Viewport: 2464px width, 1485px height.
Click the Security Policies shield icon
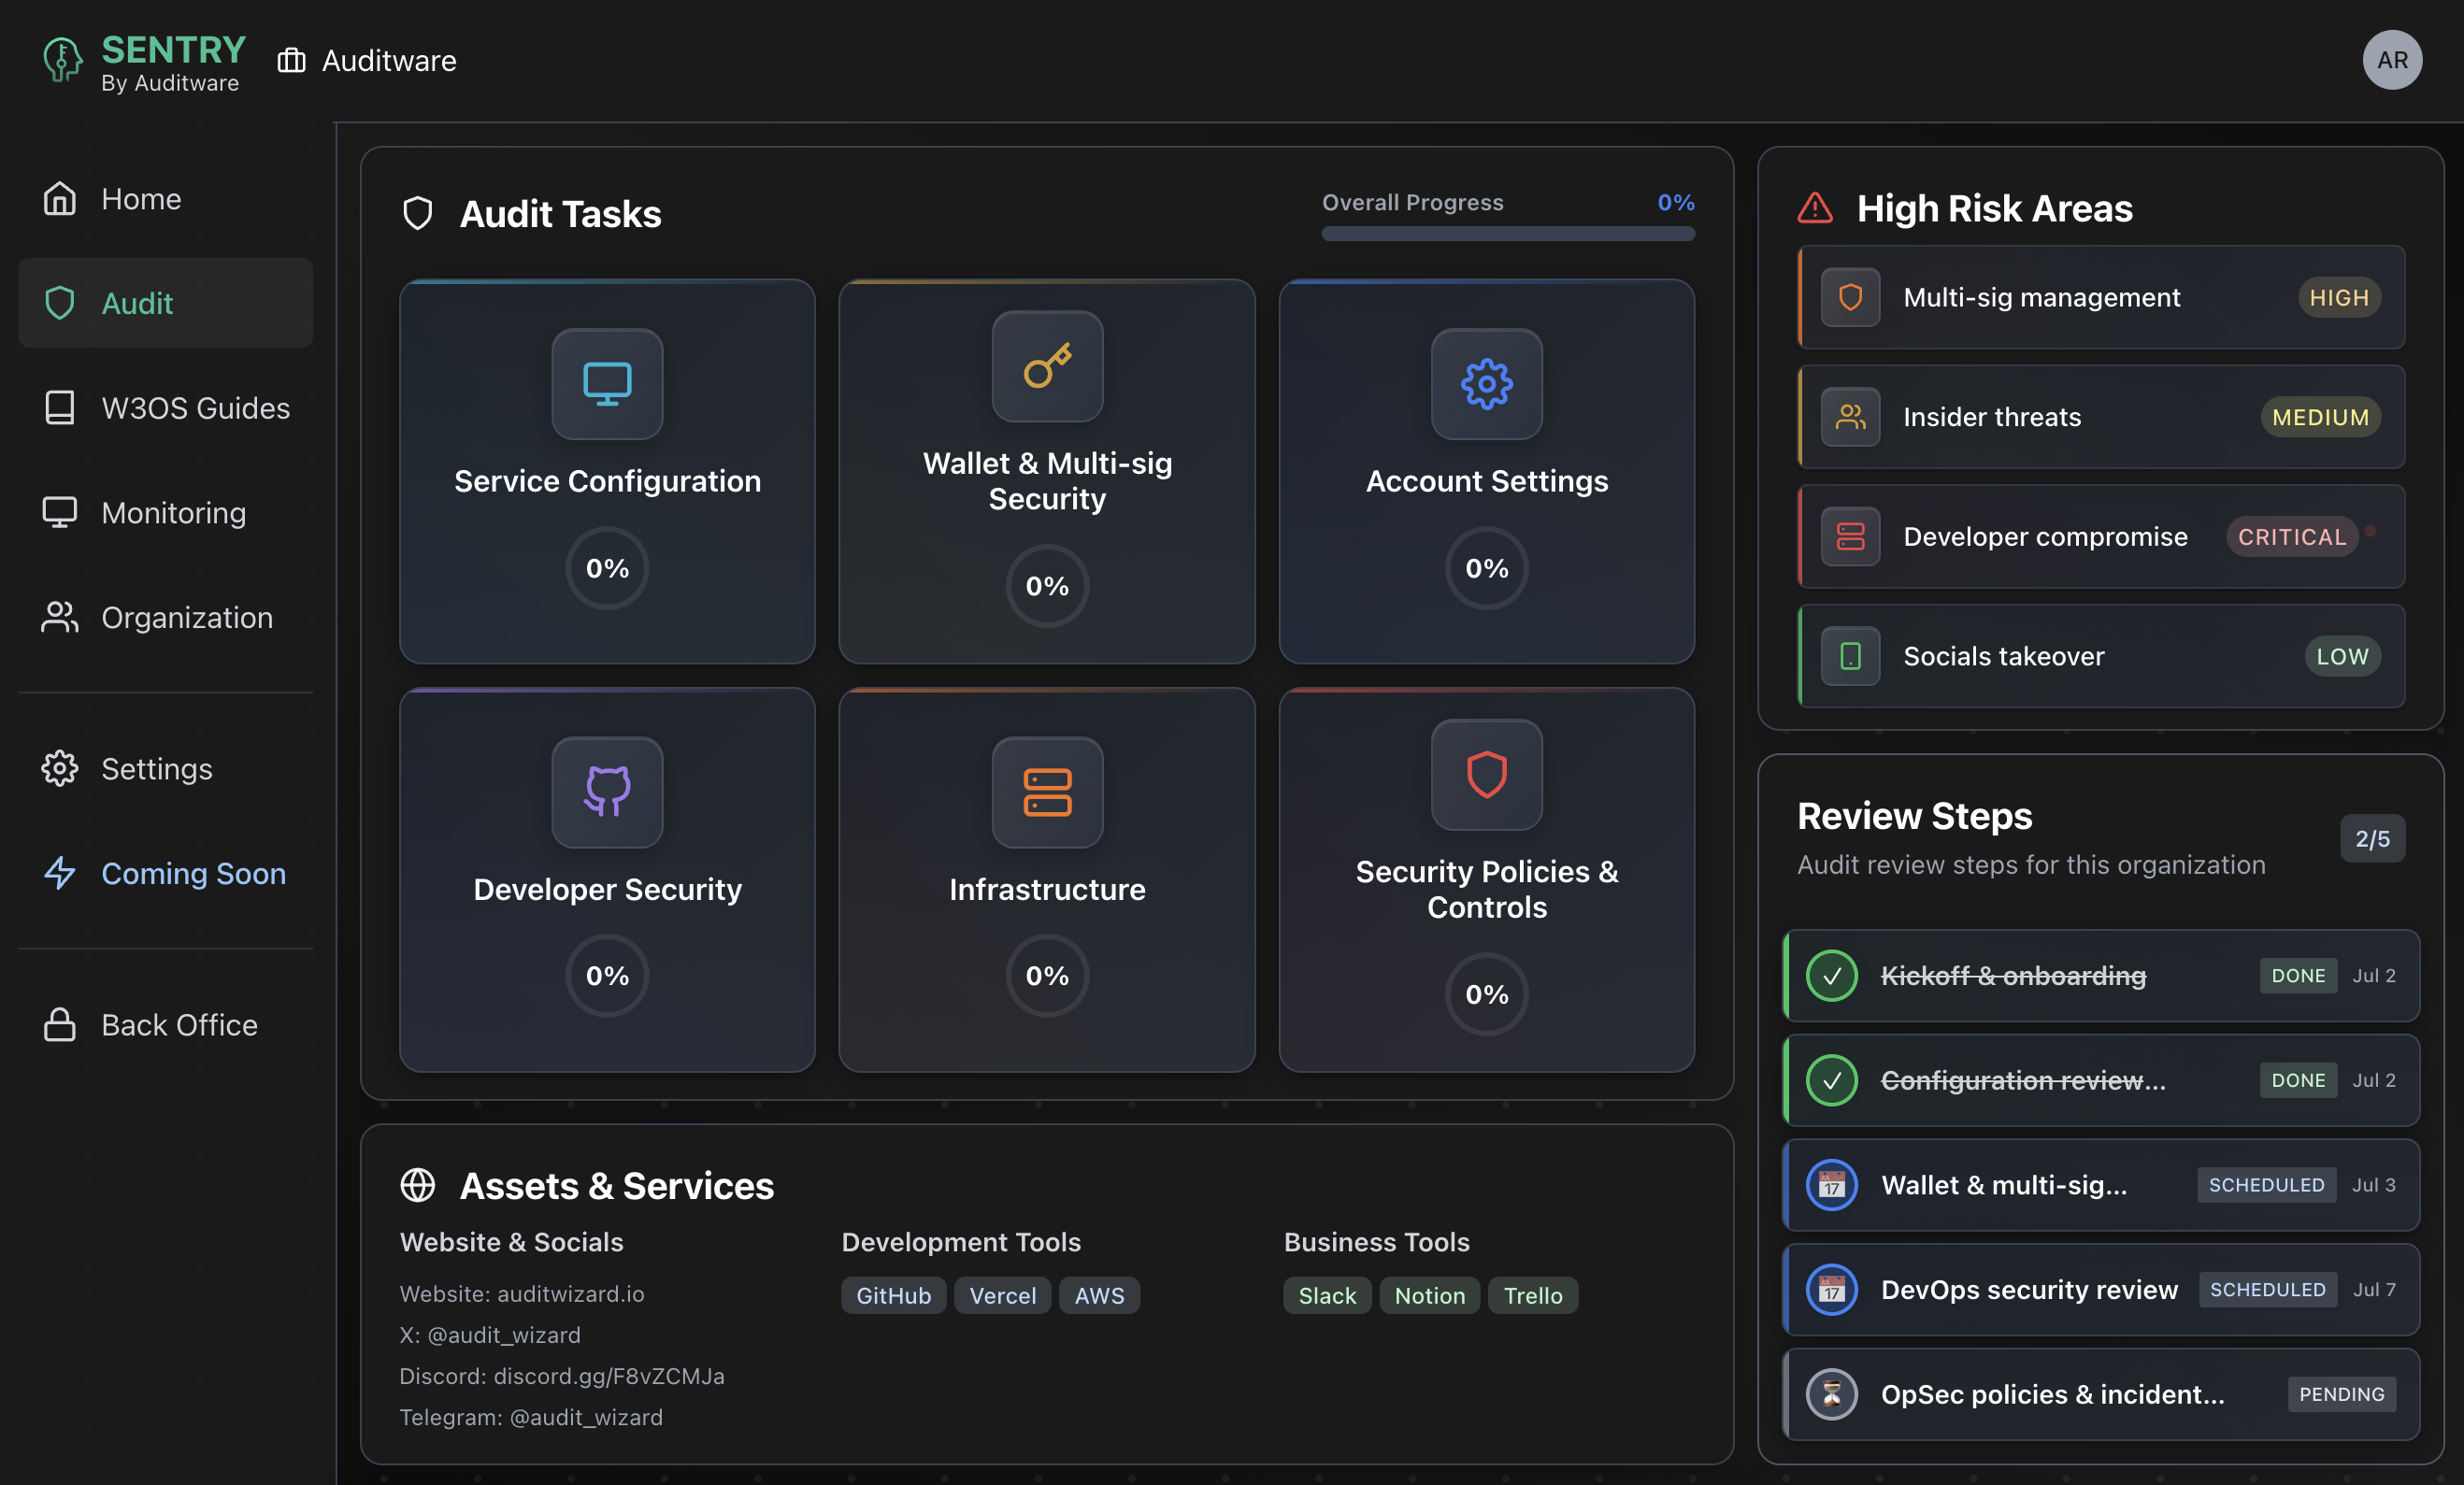pyautogui.click(x=1486, y=774)
